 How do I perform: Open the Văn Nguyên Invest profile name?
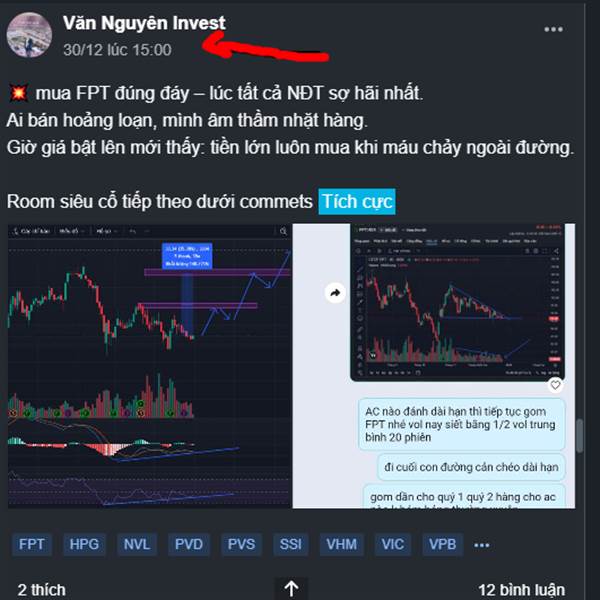coord(144,23)
